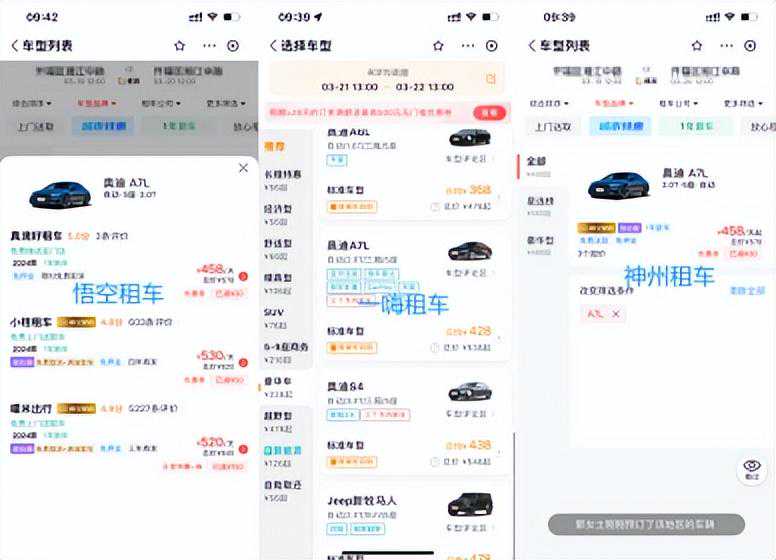Click the blue 清除全部 link
Viewport: 776px width, 560px height.
click(x=747, y=291)
